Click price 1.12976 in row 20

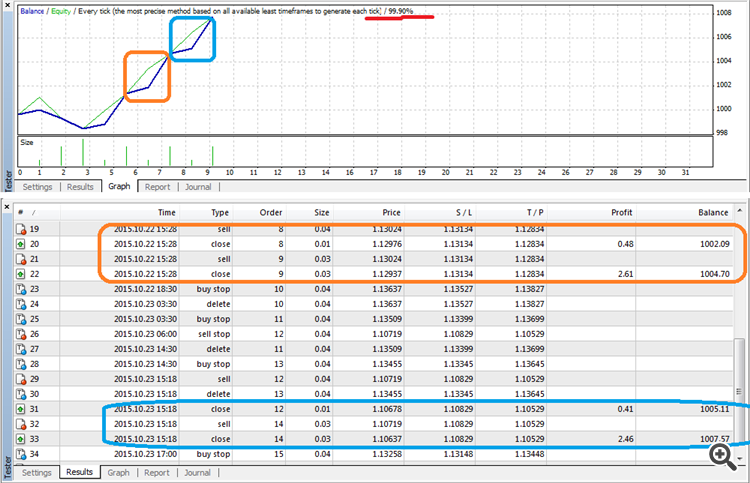pos(387,244)
